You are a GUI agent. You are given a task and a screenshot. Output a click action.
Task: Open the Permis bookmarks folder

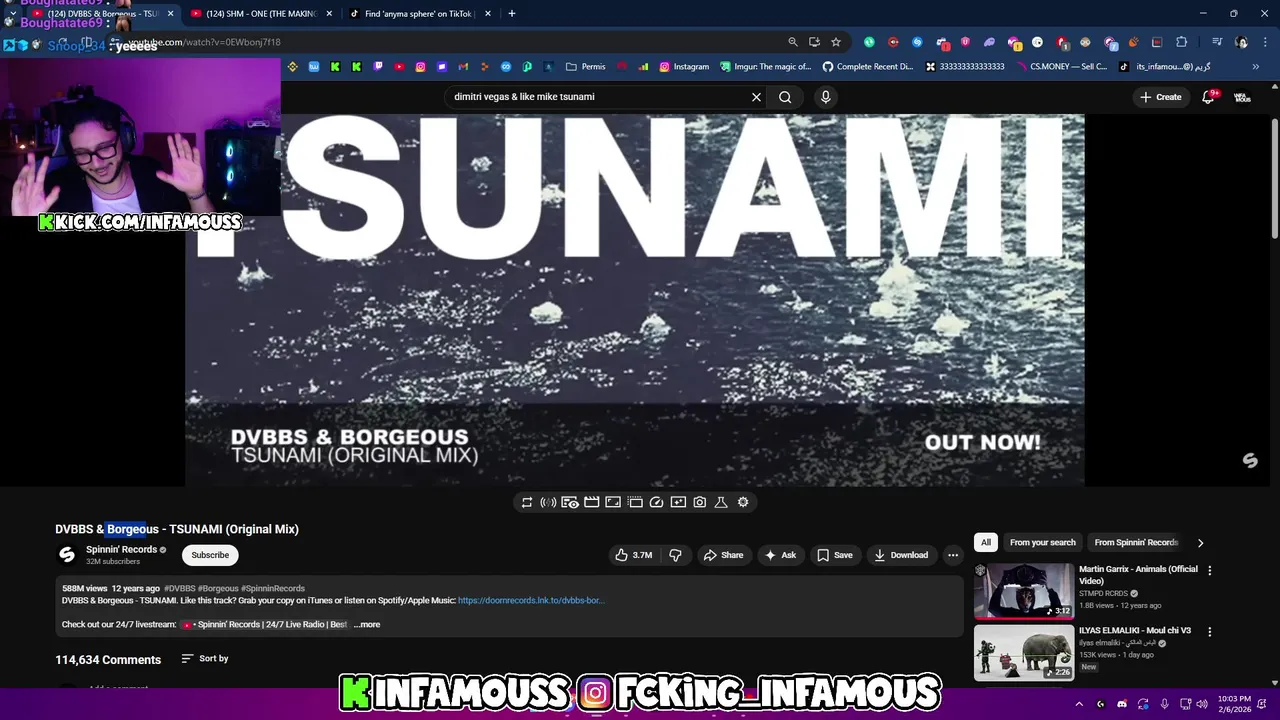(x=585, y=67)
